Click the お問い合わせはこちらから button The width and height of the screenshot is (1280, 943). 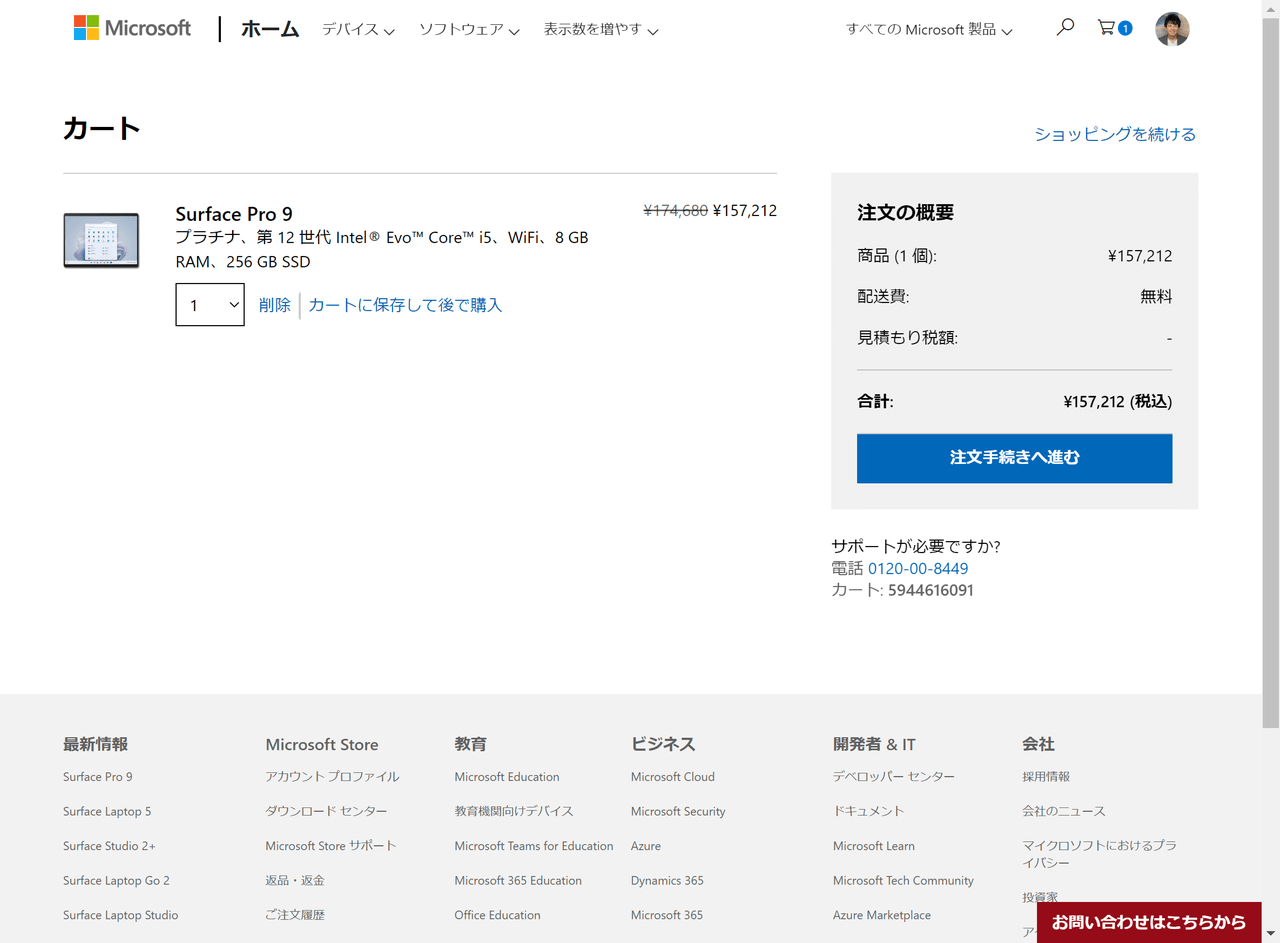click(x=1148, y=922)
